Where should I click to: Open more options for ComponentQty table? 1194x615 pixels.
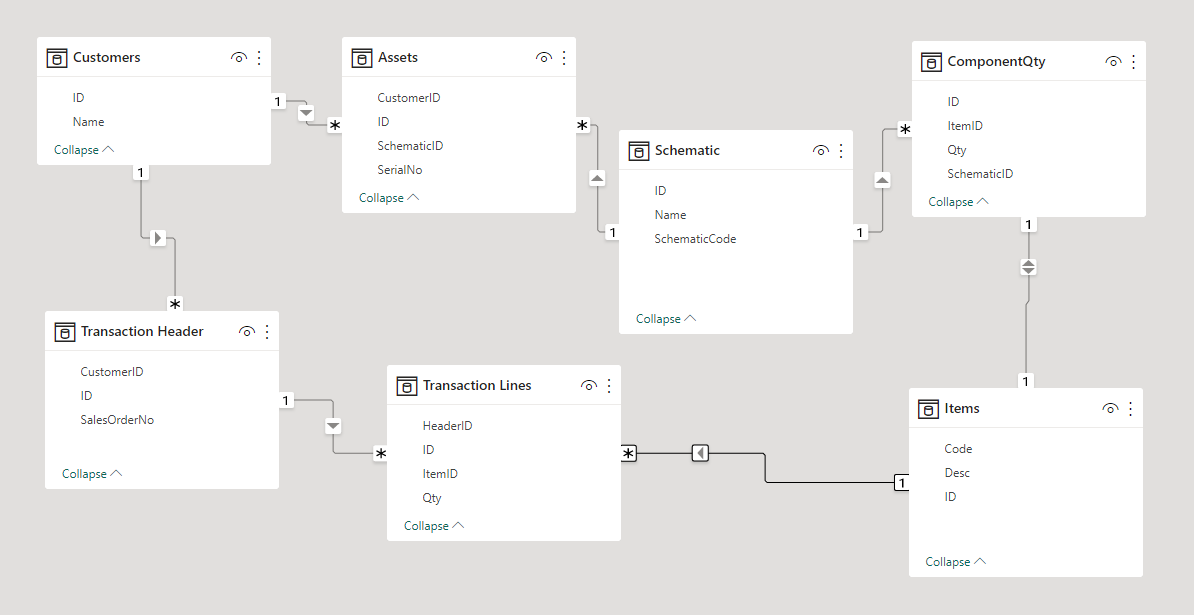click(1133, 62)
